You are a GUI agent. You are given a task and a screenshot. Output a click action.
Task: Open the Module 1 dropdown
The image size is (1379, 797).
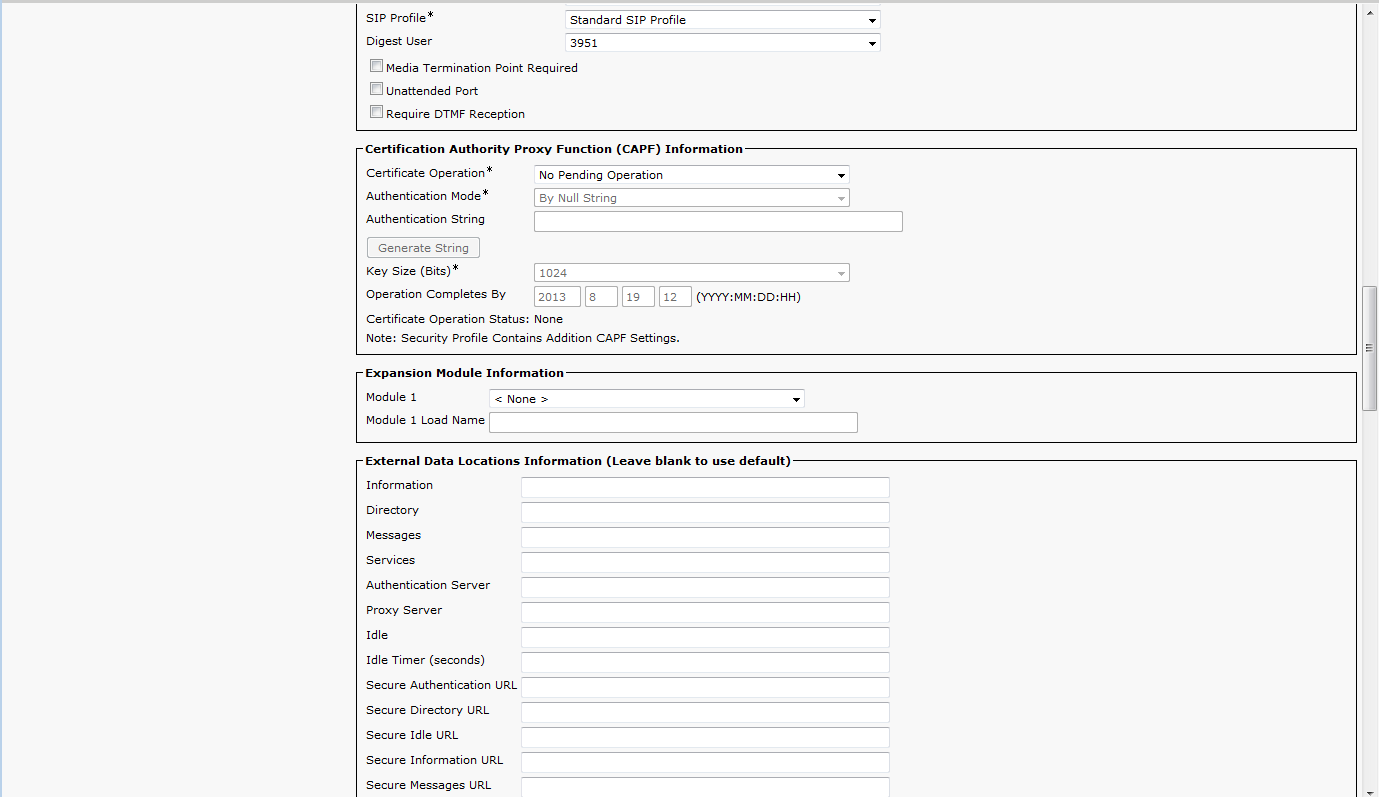tap(646, 399)
